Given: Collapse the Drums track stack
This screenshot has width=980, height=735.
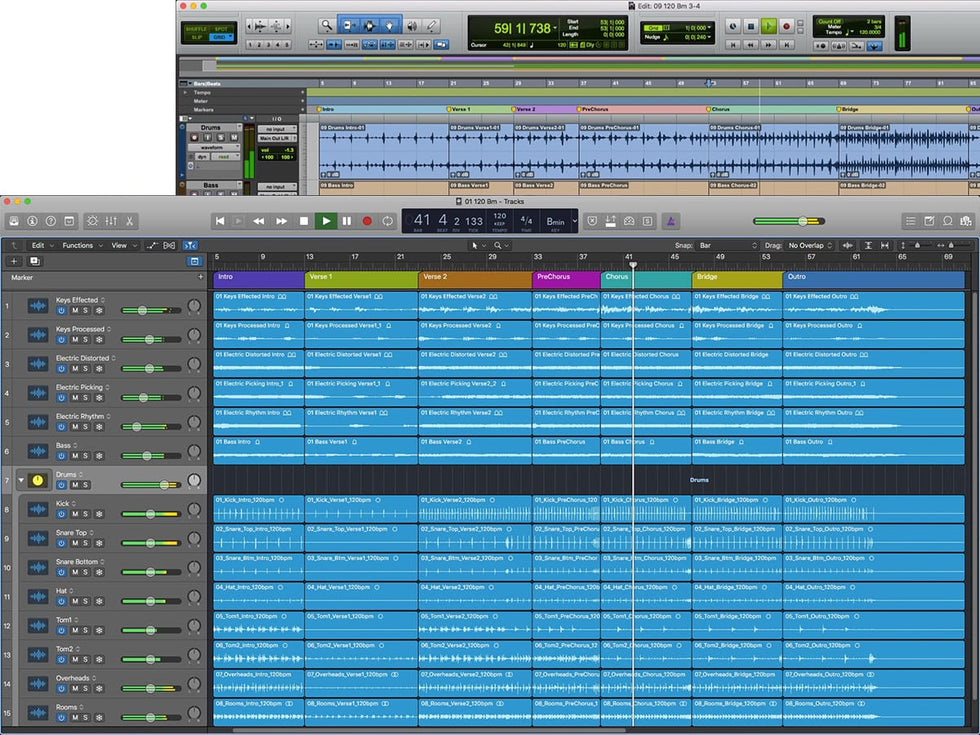Looking at the screenshot, I should [20, 481].
